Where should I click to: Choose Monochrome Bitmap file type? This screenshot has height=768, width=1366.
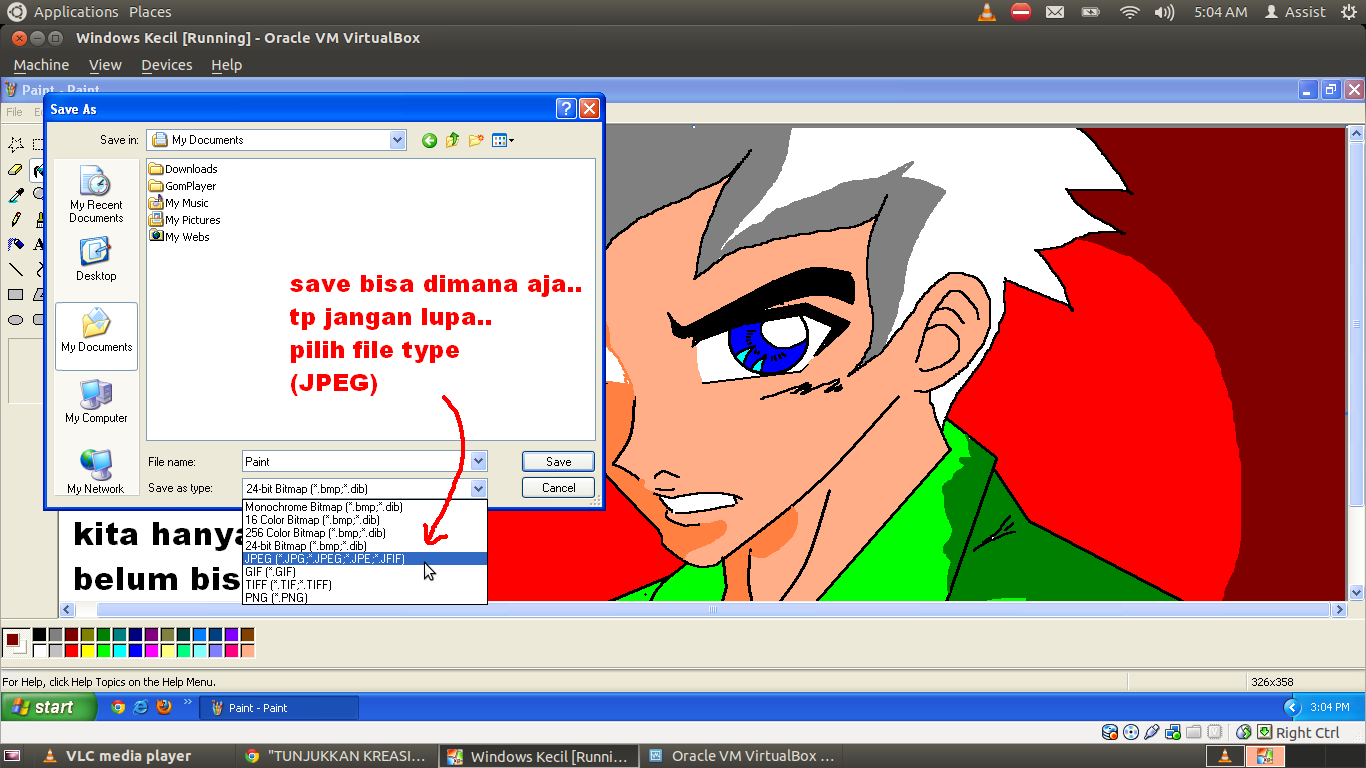coord(365,507)
